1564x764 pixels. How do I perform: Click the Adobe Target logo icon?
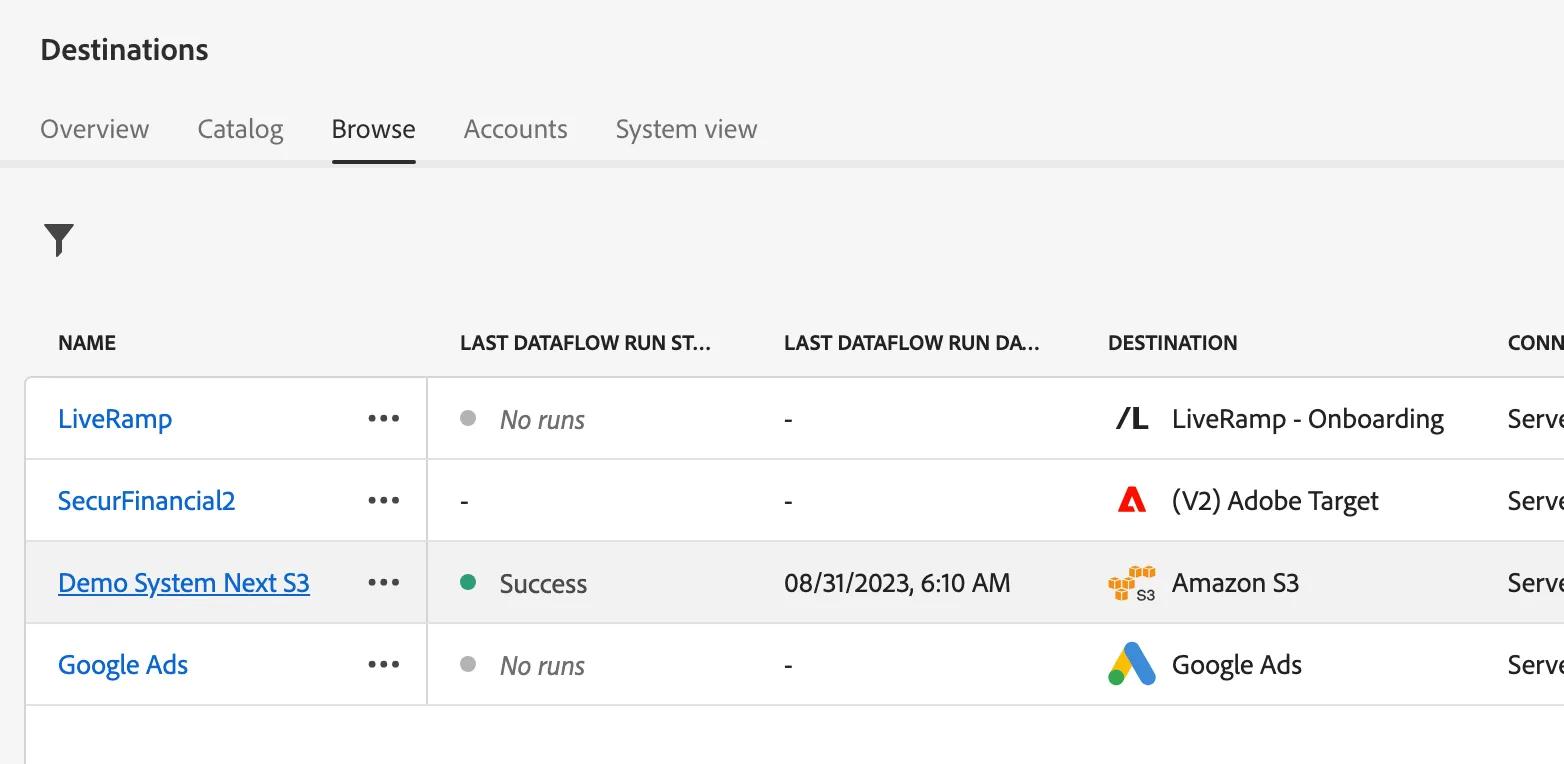coord(1132,500)
